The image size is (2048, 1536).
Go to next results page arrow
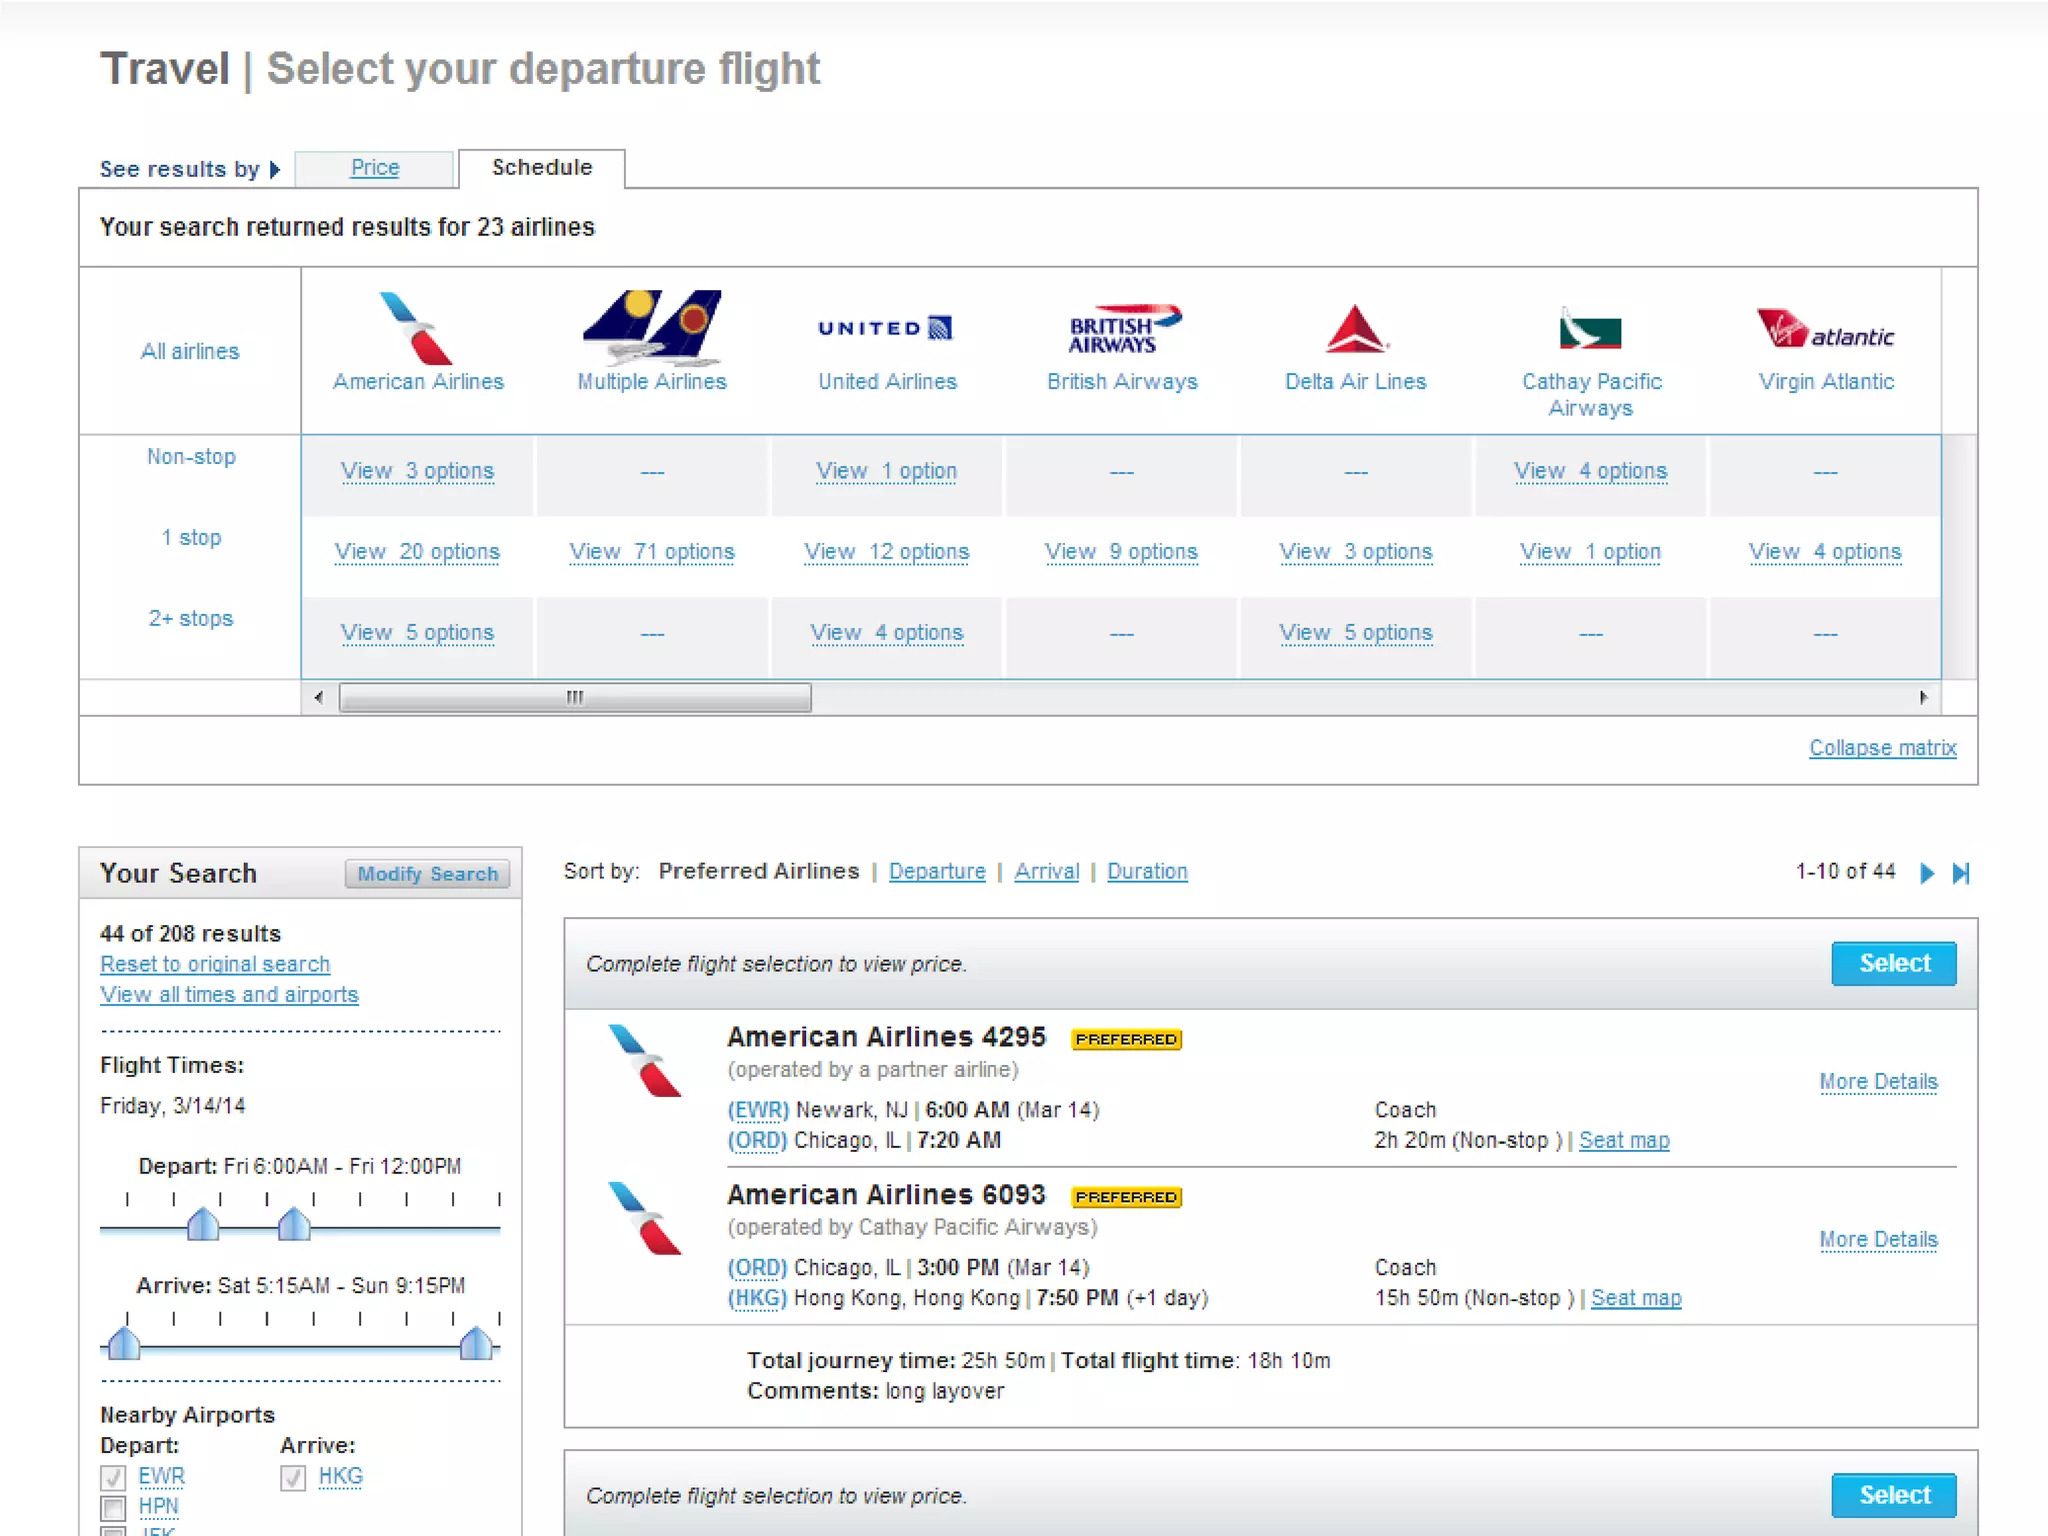(1926, 873)
